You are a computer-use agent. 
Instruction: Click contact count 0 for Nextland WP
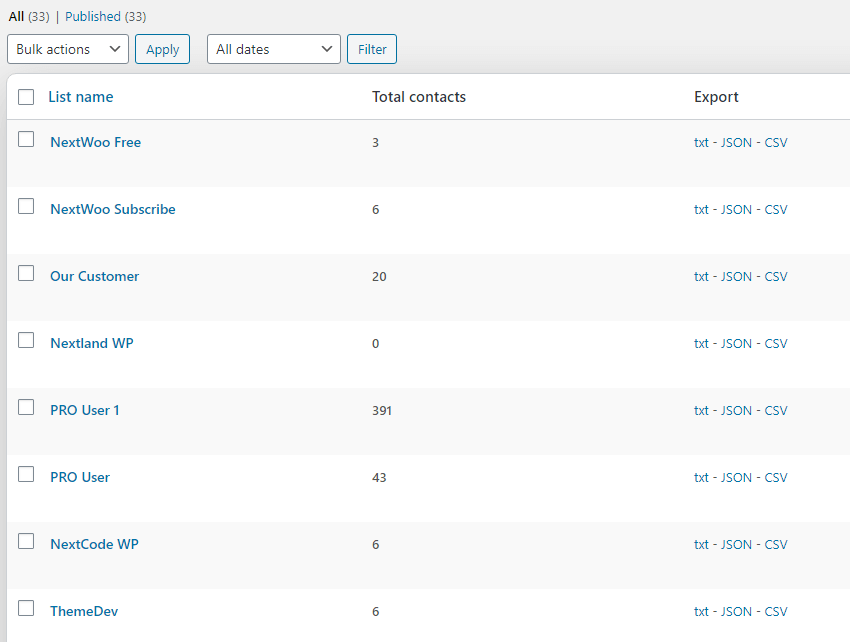(375, 344)
